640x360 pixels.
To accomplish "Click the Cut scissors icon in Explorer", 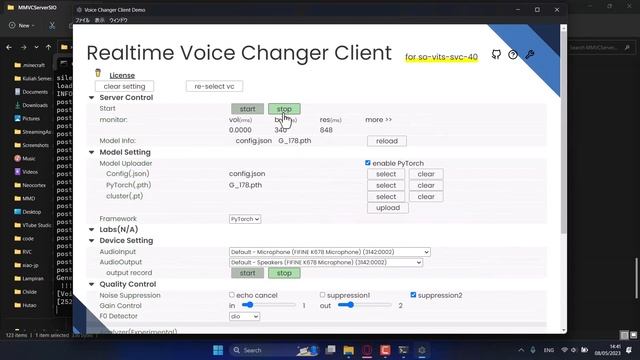I will click(52, 25).
